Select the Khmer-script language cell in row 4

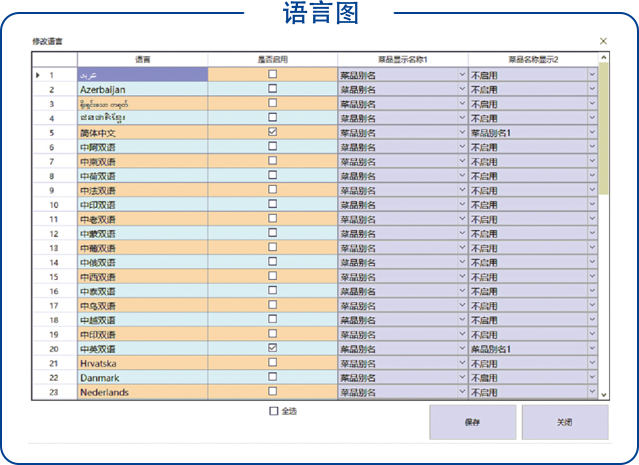pyautogui.click(x=143, y=118)
